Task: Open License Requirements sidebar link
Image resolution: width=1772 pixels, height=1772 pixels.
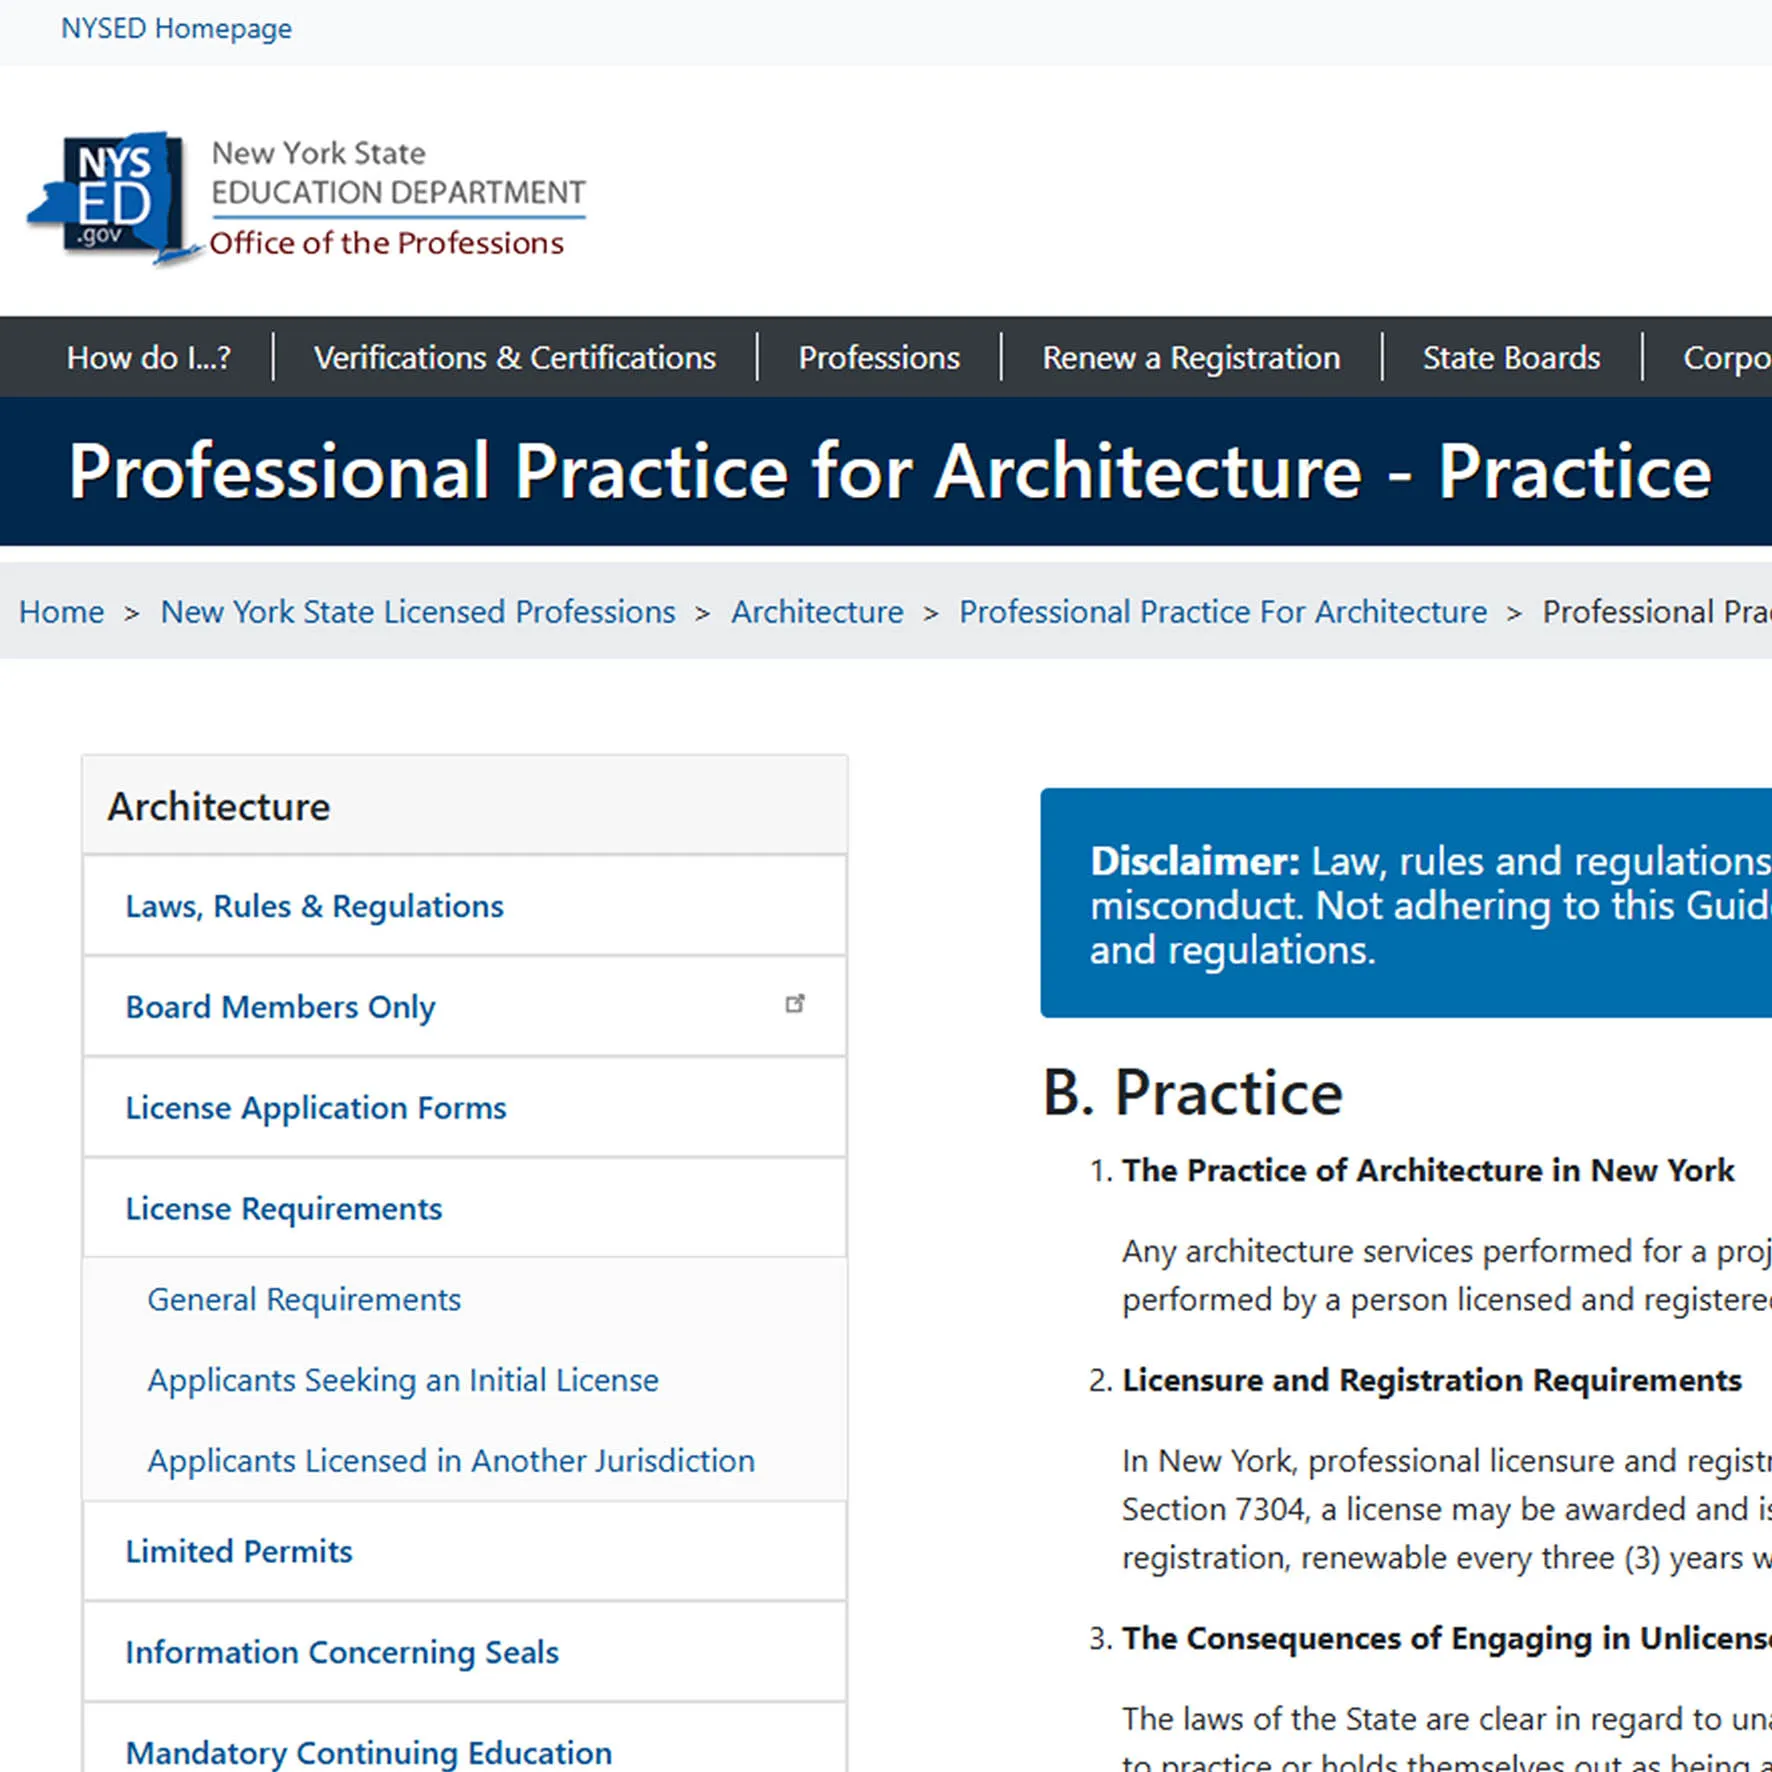Action: (465, 1209)
